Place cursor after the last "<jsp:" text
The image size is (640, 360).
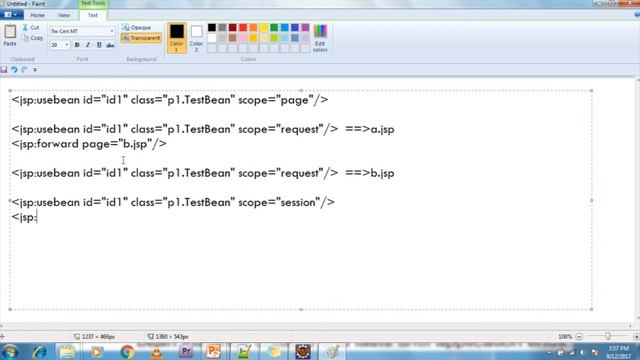[37, 217]
